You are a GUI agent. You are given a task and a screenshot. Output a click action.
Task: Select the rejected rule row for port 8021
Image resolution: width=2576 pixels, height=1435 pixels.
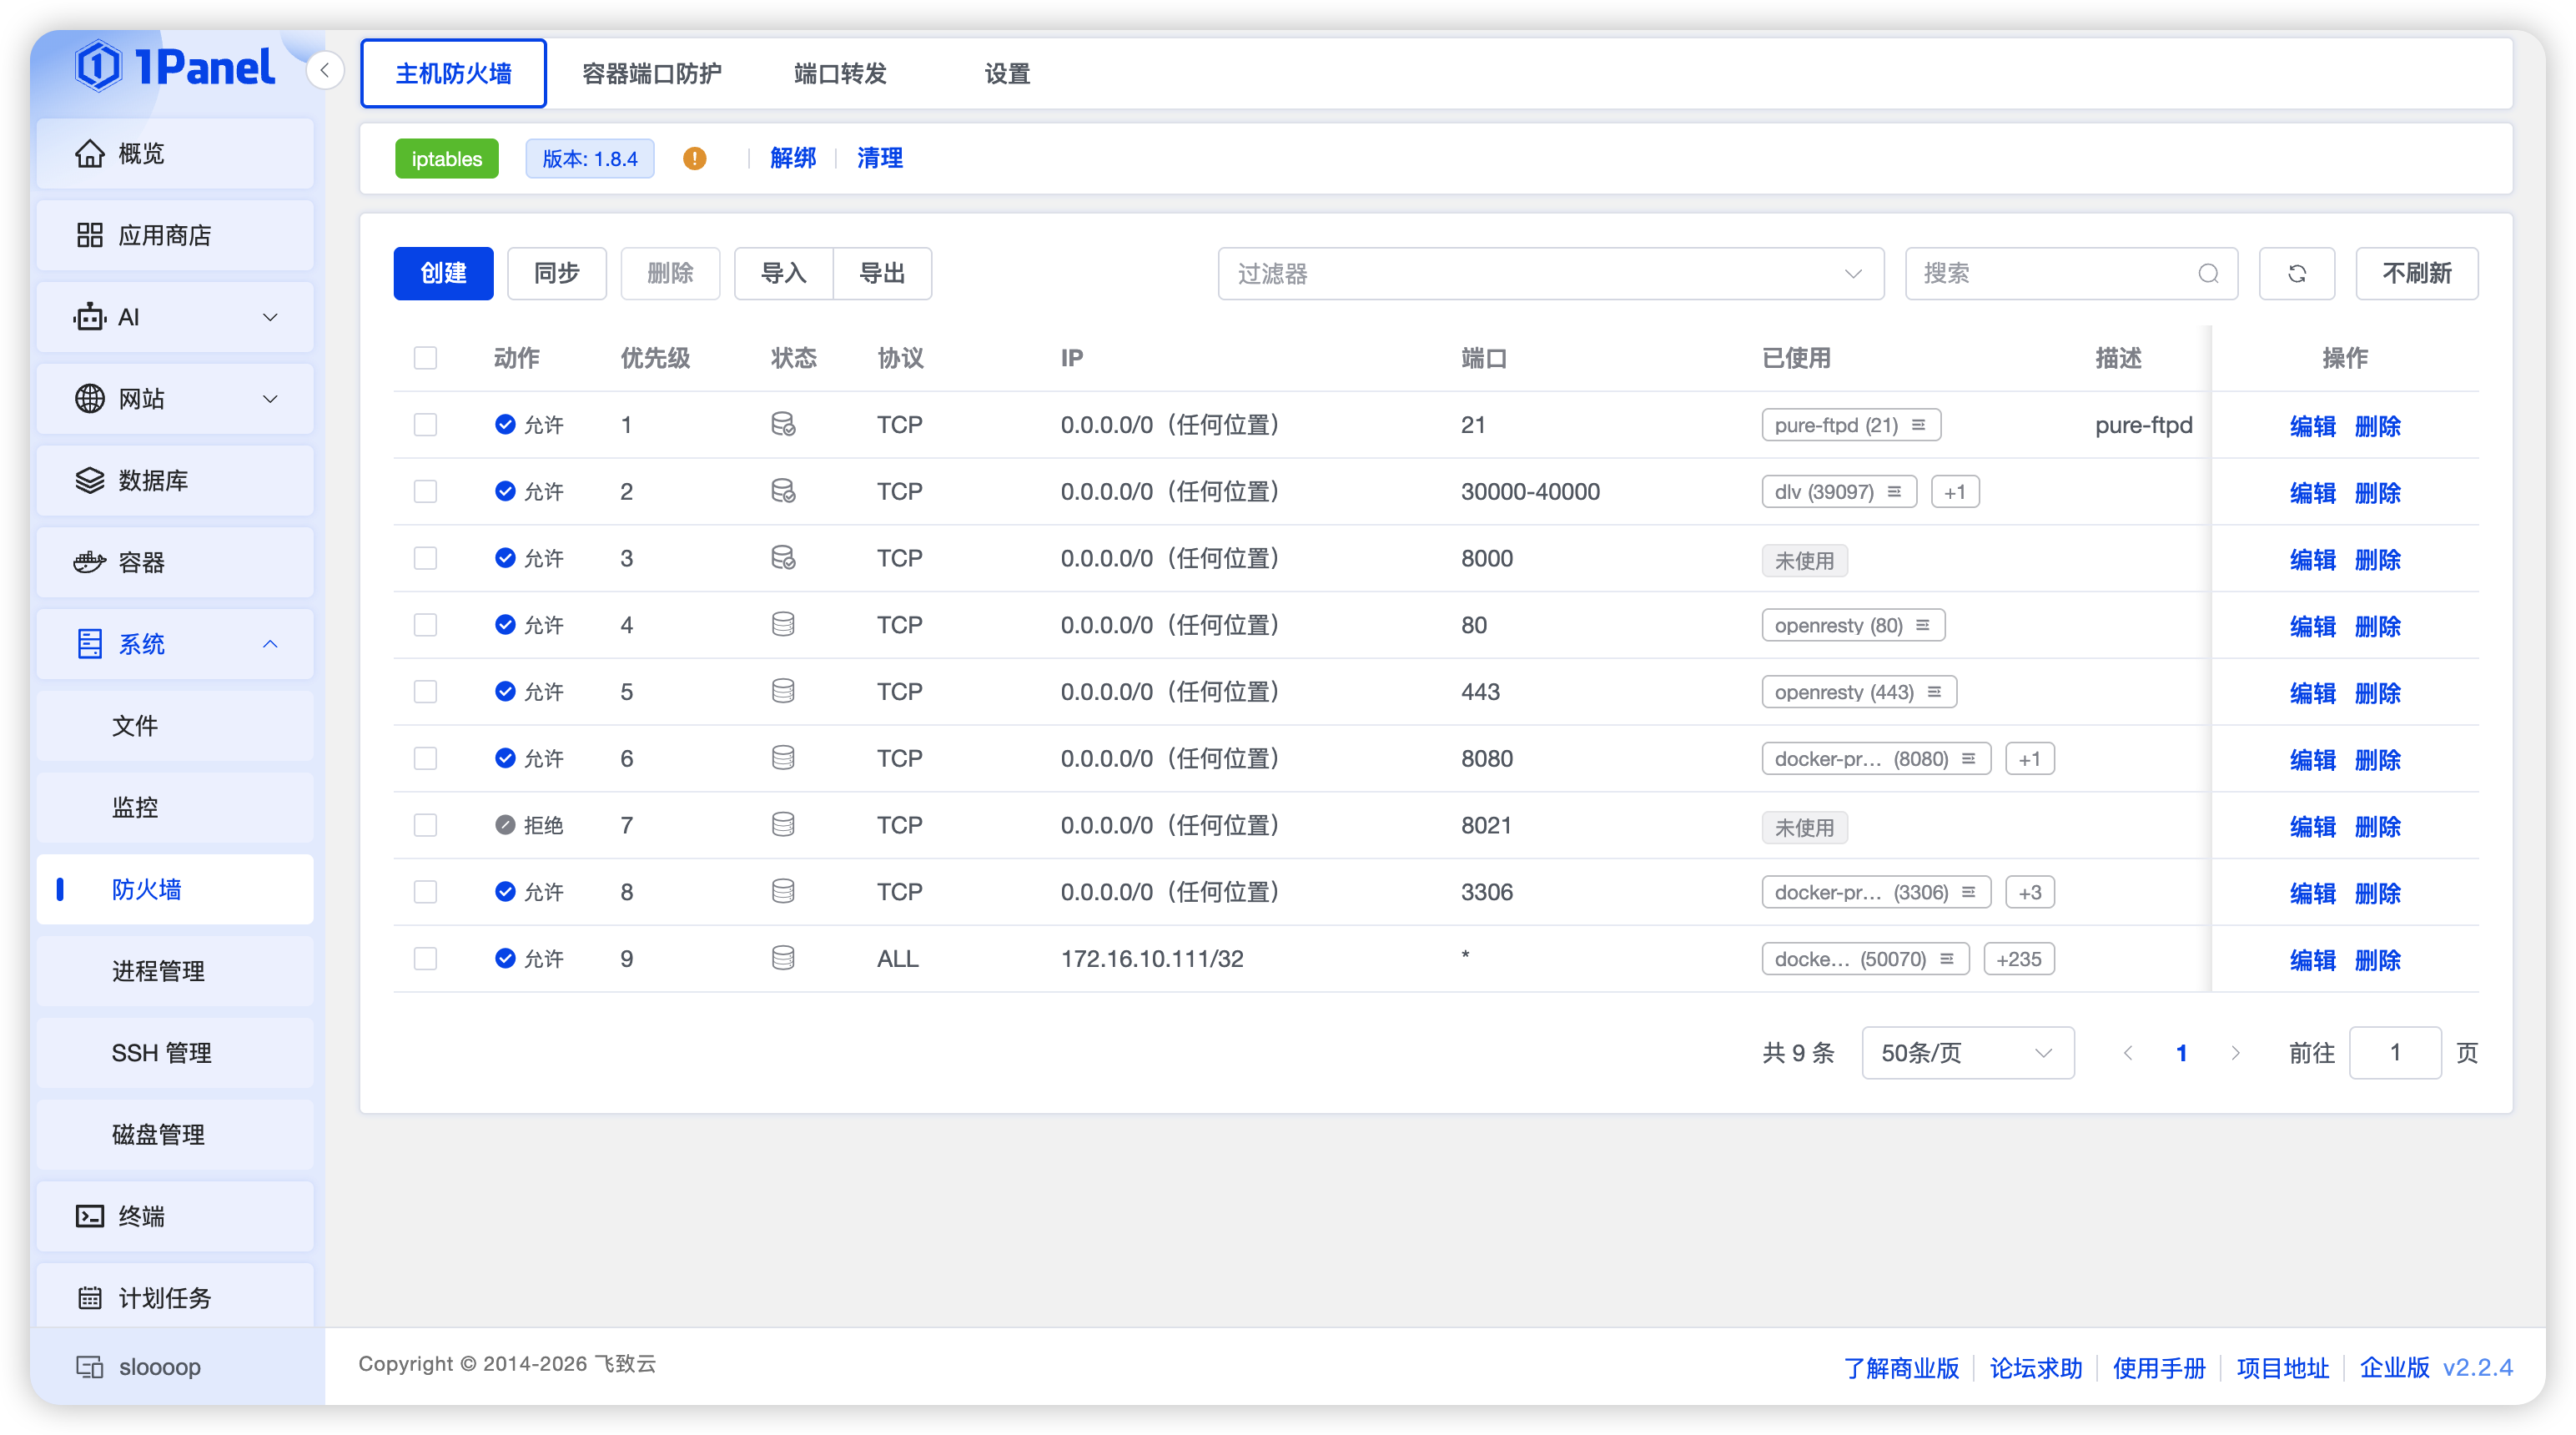pos(425,824)
